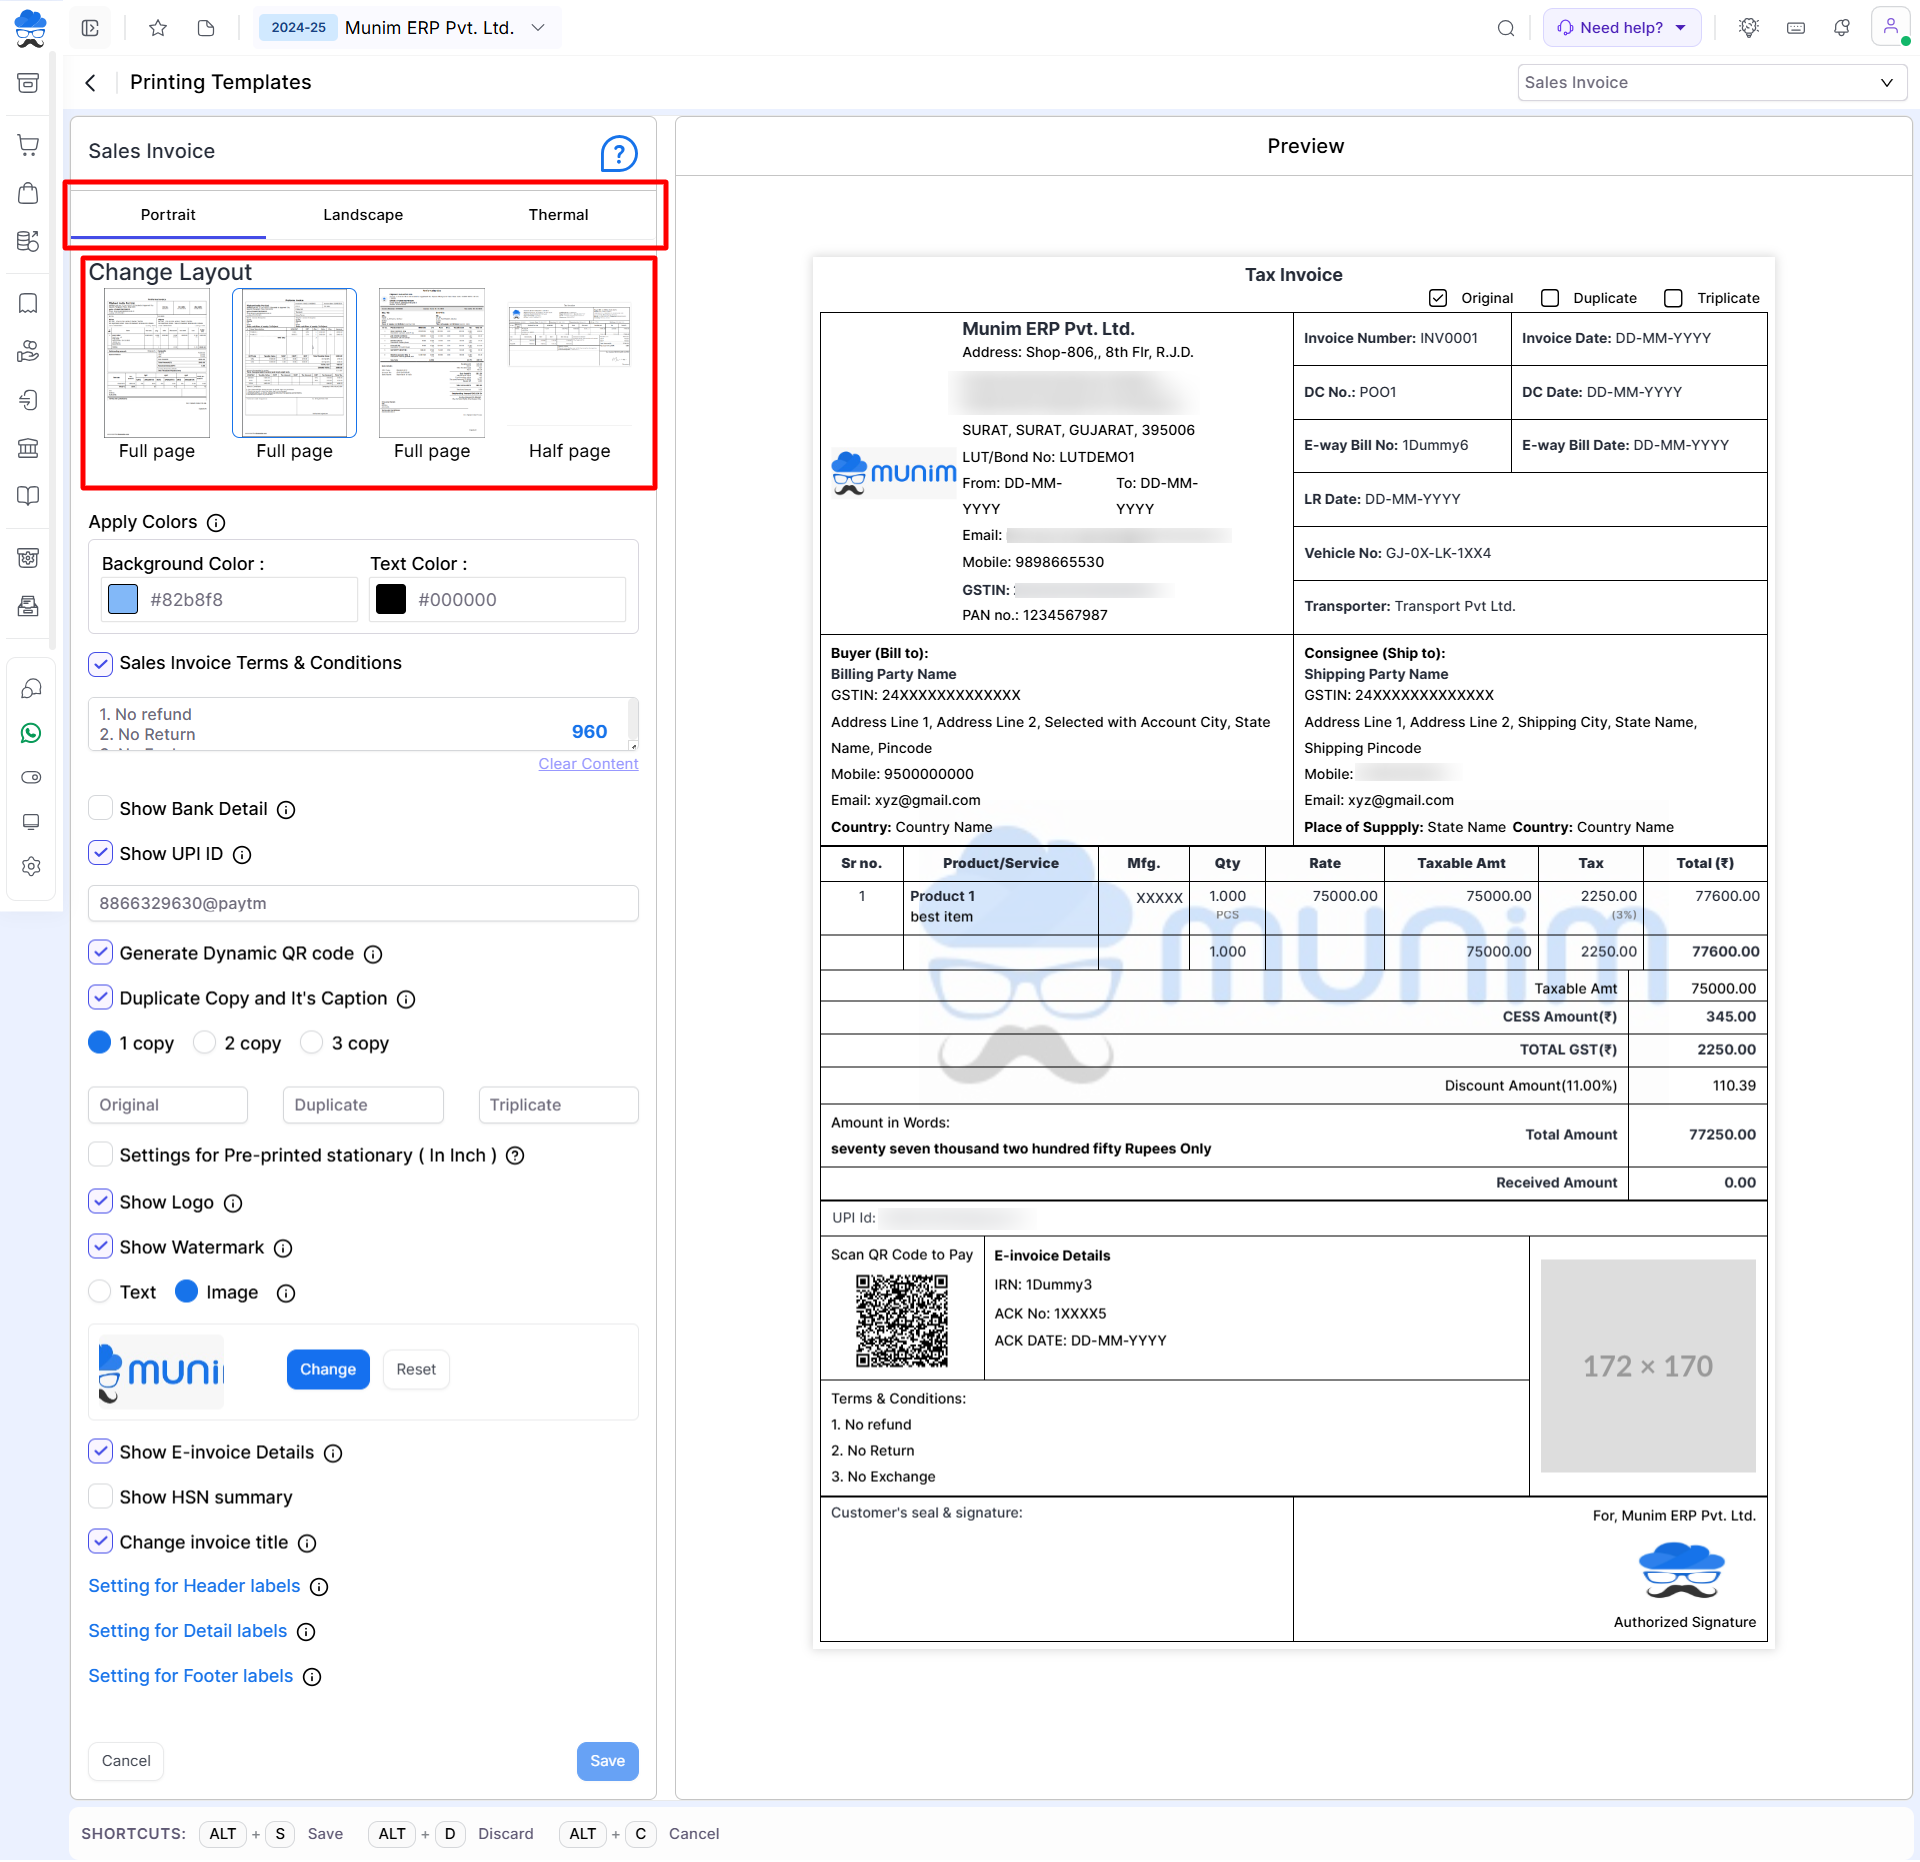Viewport: 1920px width, 1862px height.
Task: Open the shopping bag icon in the left sidebar
Action: coord(29,193)
